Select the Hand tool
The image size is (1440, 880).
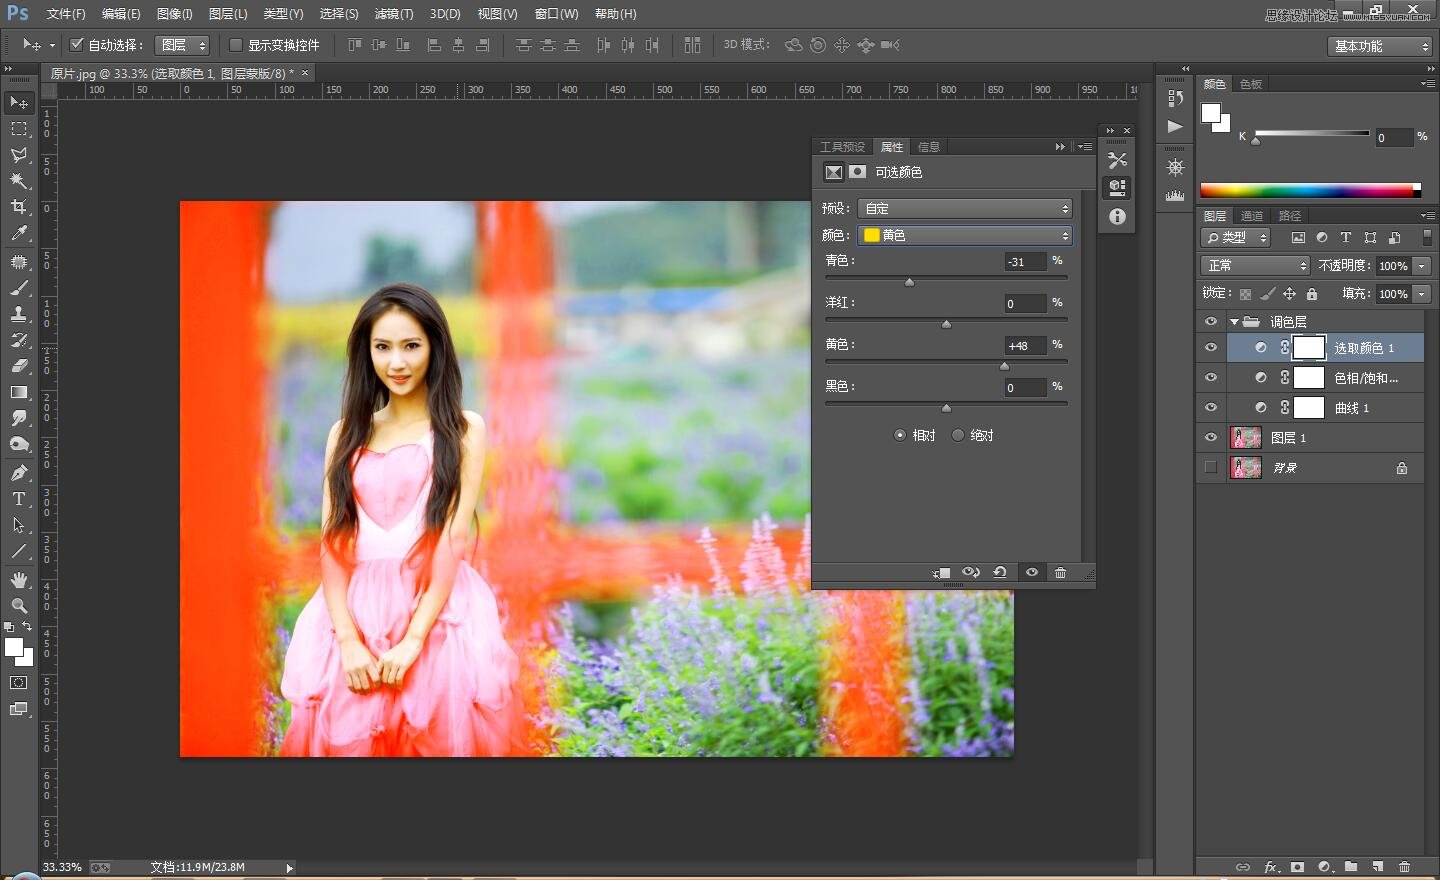point(19,580)
